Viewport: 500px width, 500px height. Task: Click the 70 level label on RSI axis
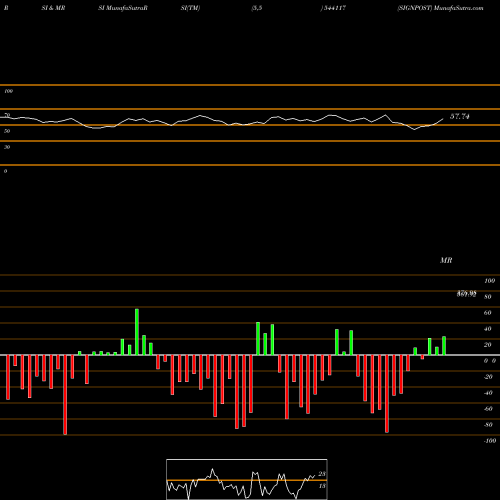click(7, 115)
